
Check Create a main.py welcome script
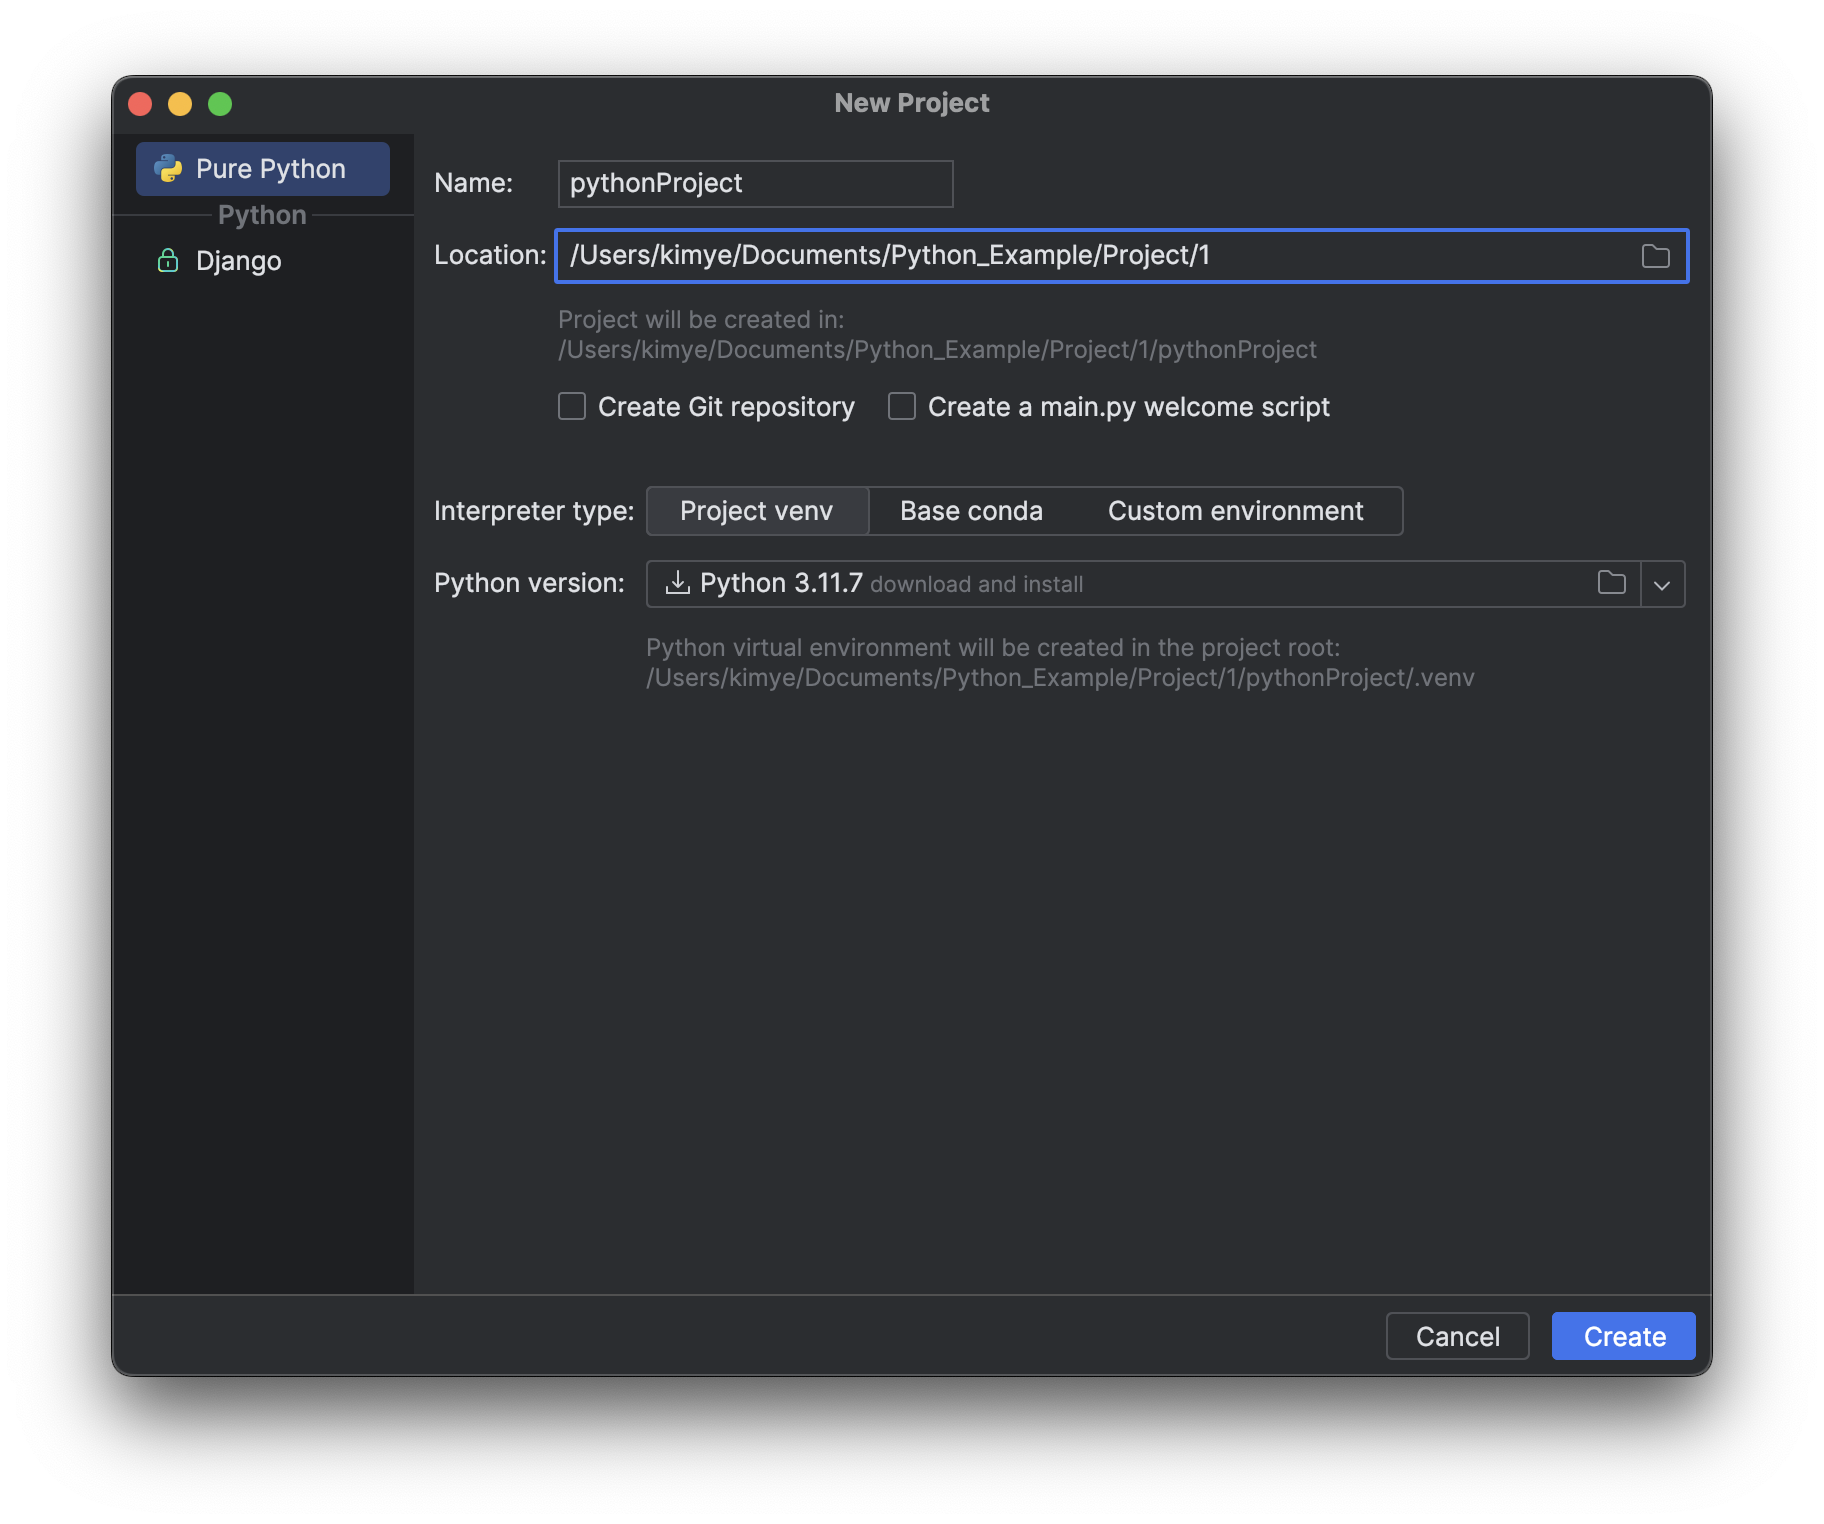tap(902, 407)
